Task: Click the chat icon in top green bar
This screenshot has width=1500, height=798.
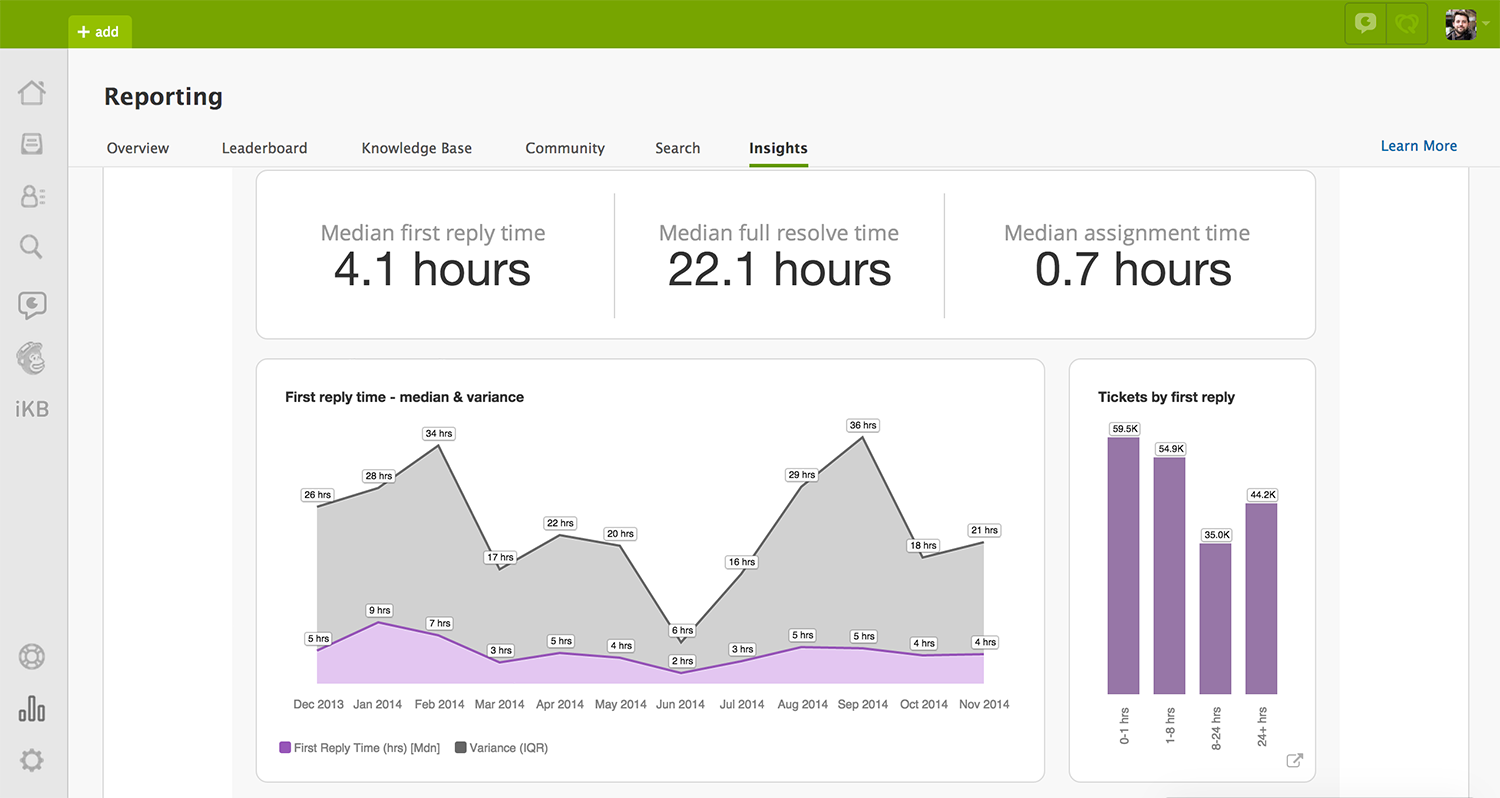Action: [1365, 24]
